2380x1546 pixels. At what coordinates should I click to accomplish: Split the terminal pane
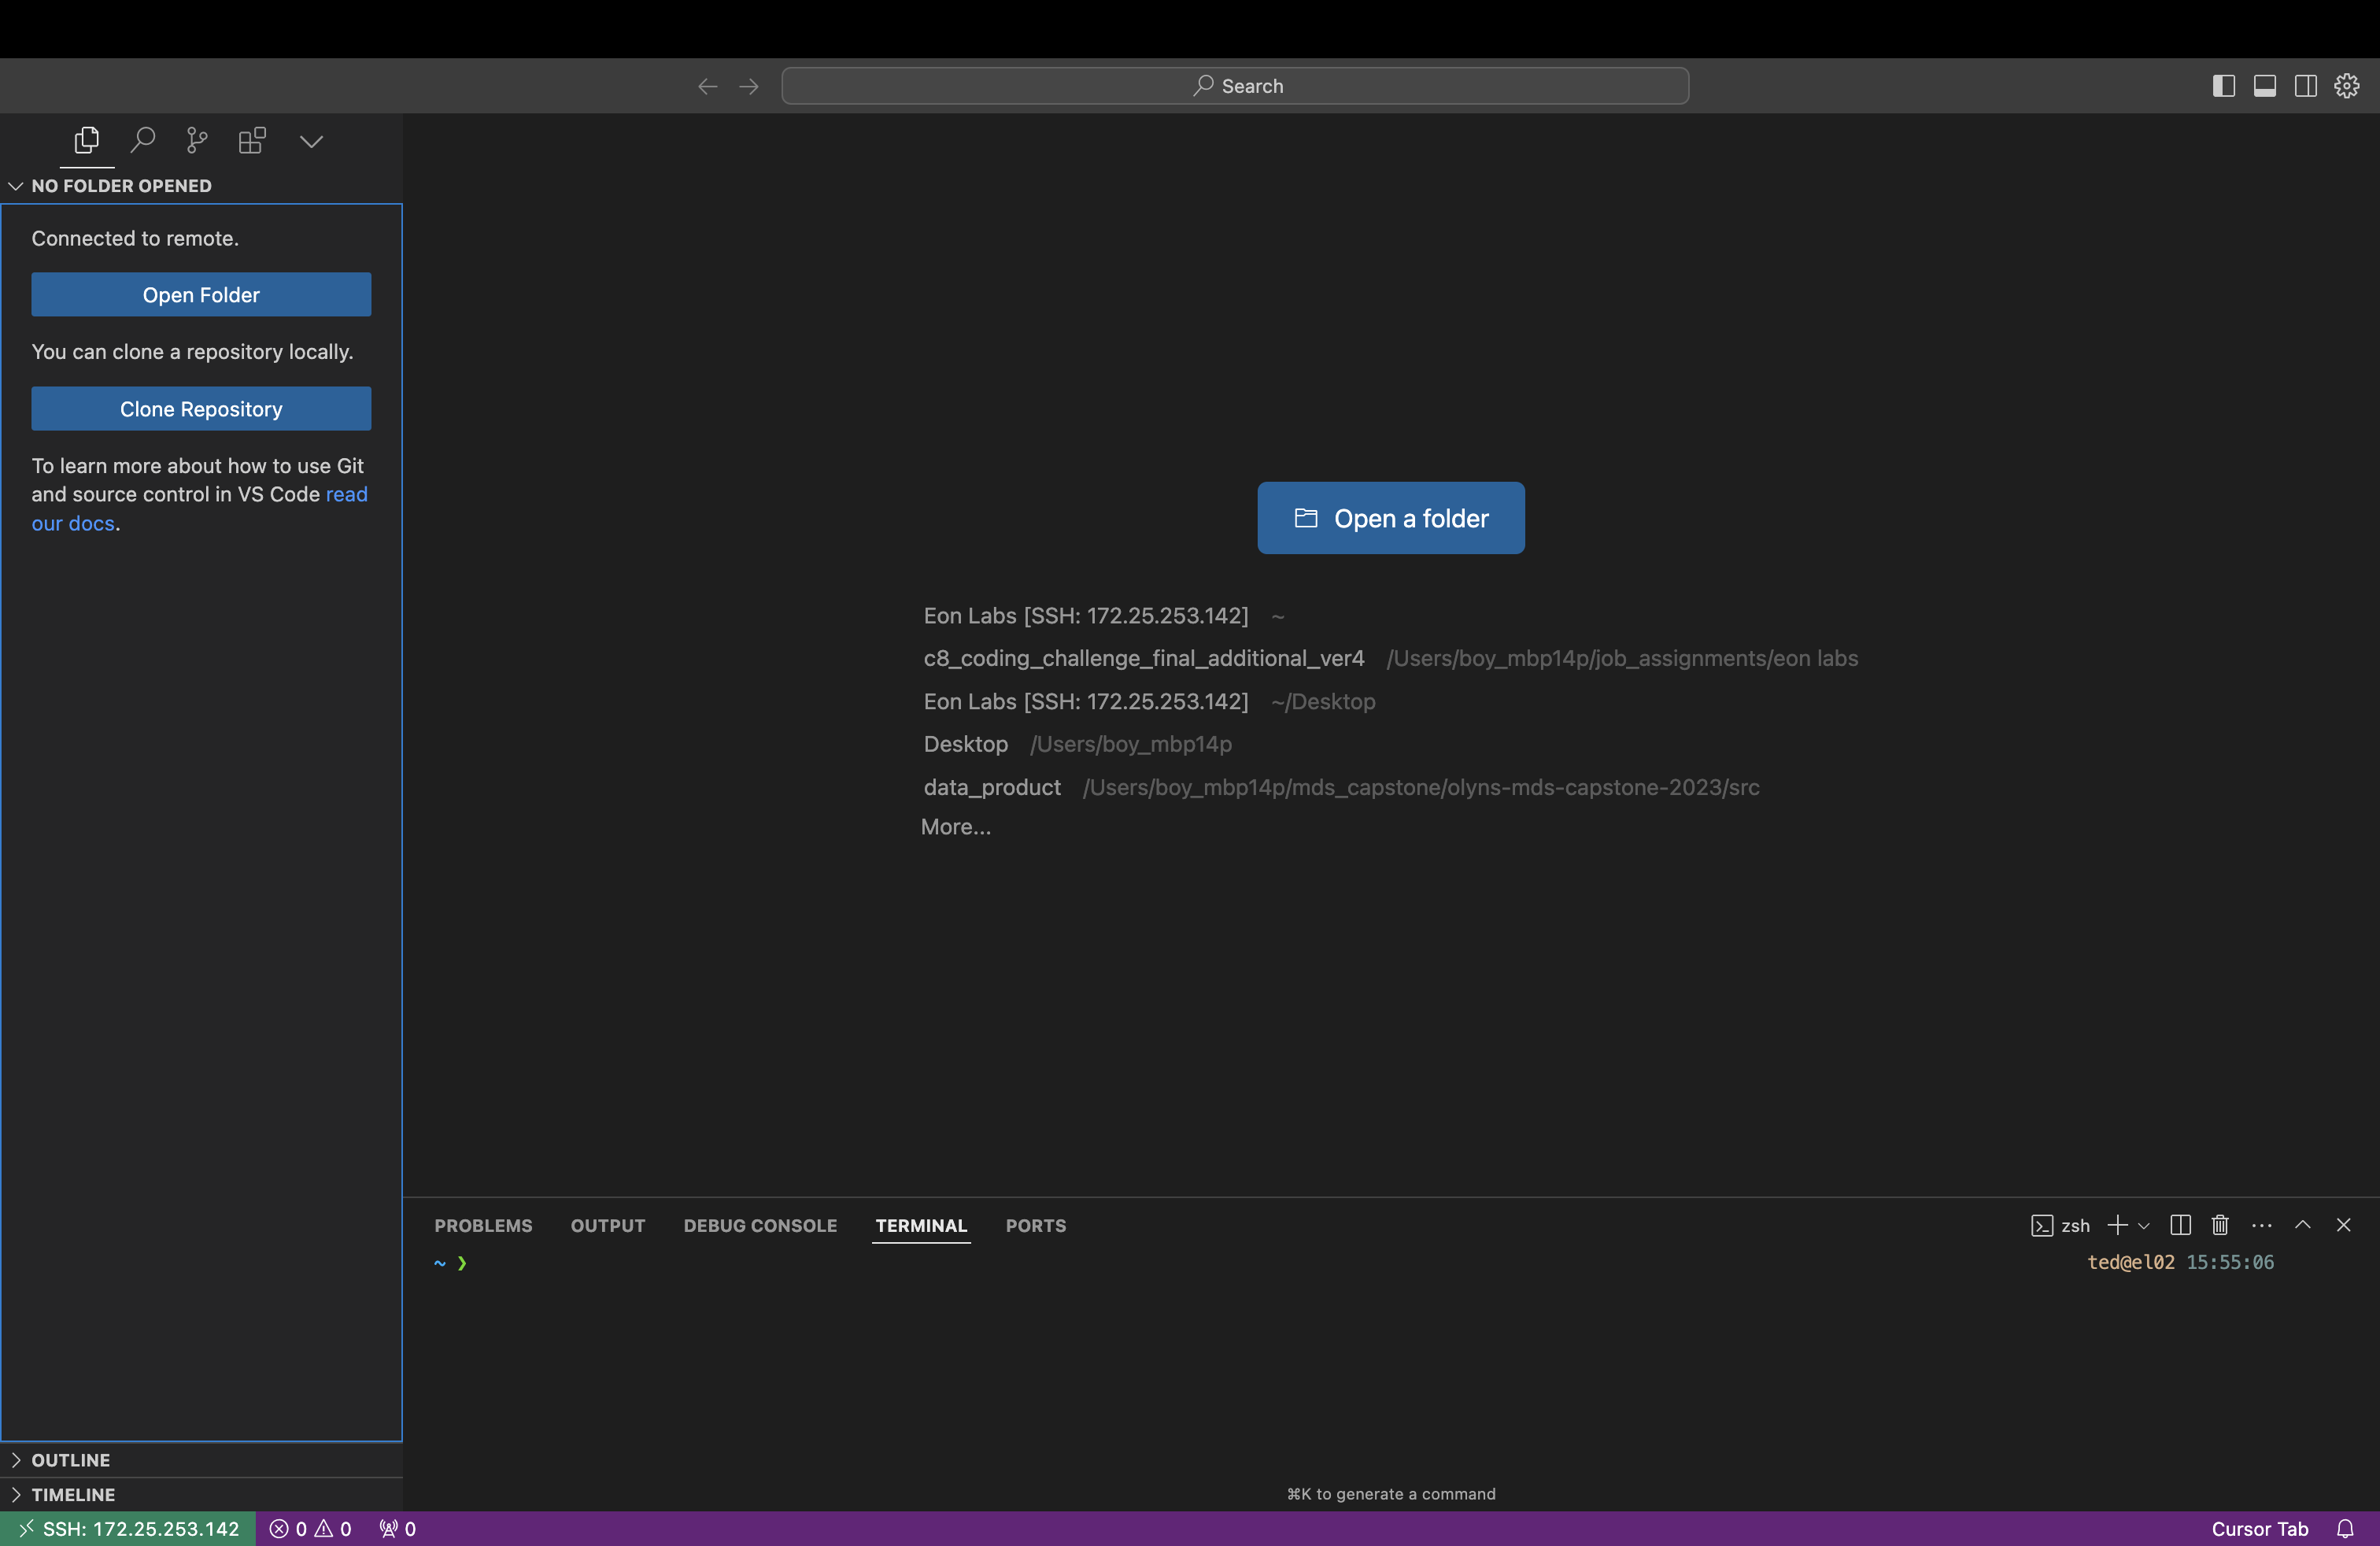click(x=2181, y=1225)
